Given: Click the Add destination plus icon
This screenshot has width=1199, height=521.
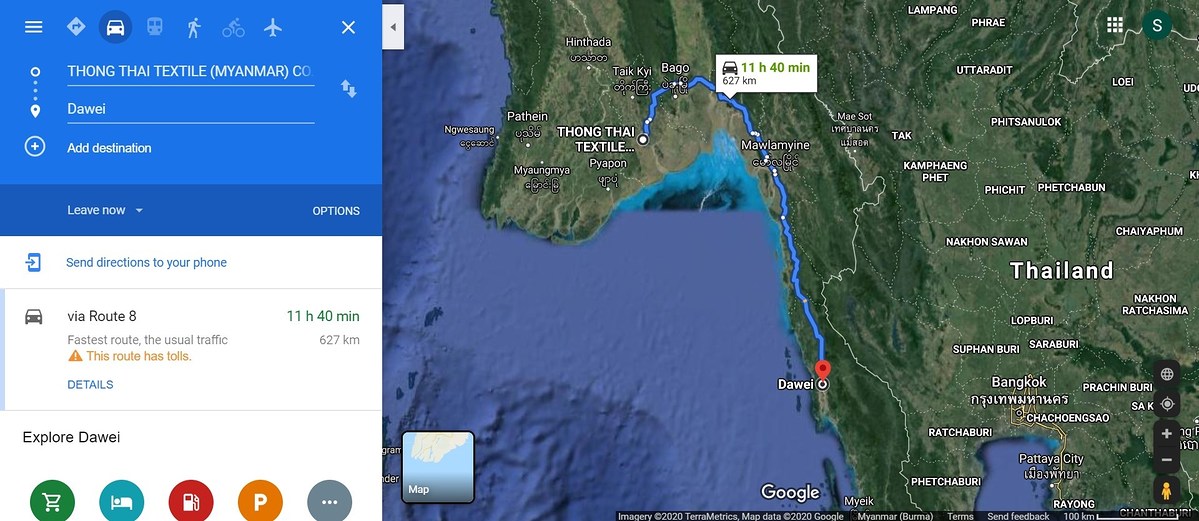Looking at the screenshot, I should click(34, 147).
